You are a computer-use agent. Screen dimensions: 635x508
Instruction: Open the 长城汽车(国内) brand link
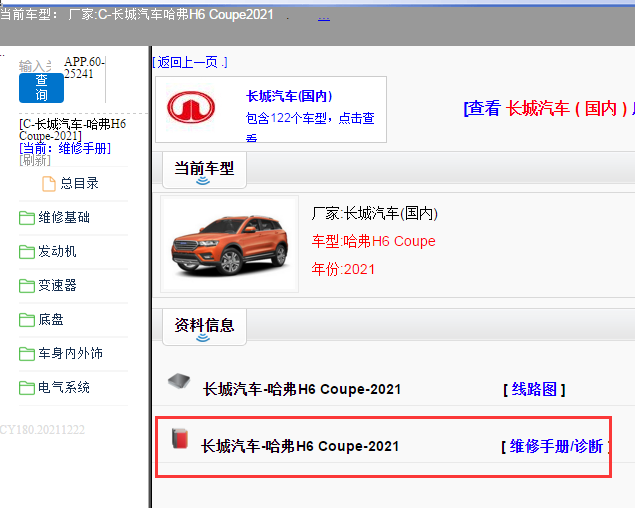tap(289, 96)
